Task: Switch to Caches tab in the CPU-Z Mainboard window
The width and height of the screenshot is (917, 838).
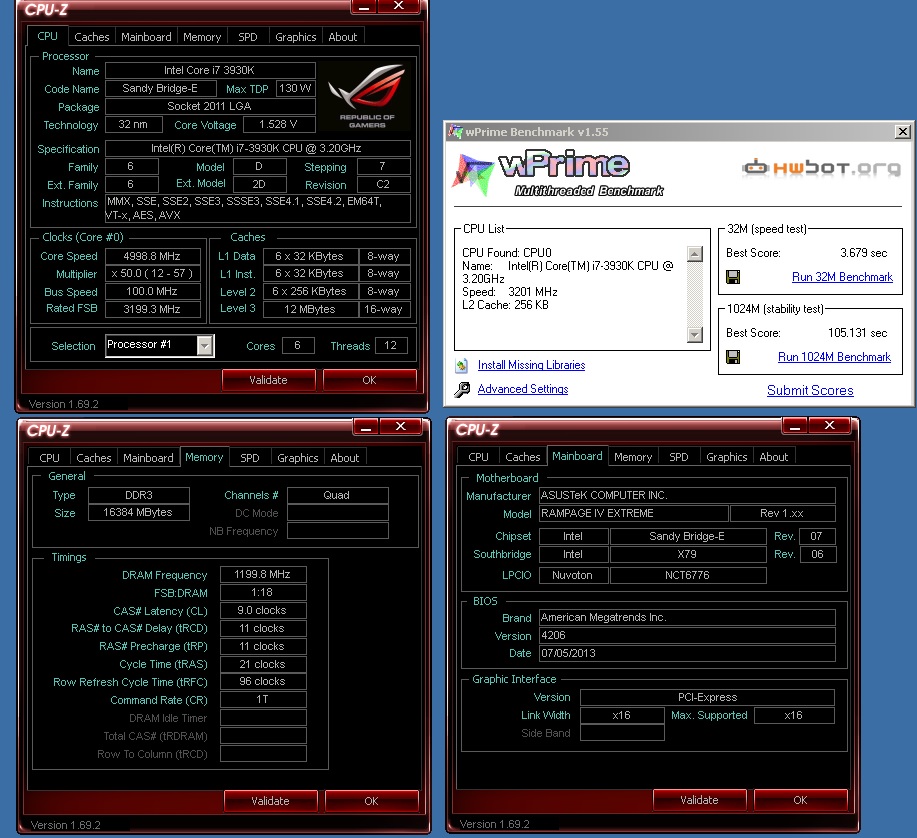Action: click(523, 457)
